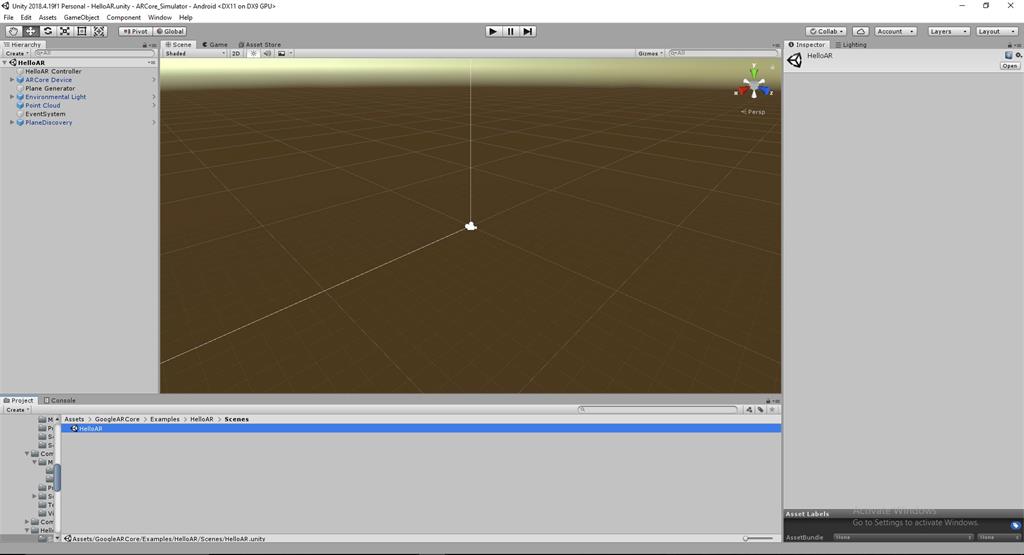
Task: Click the red X axis gizmo cone
Action: pyautogui.click(x=743, y=91)
